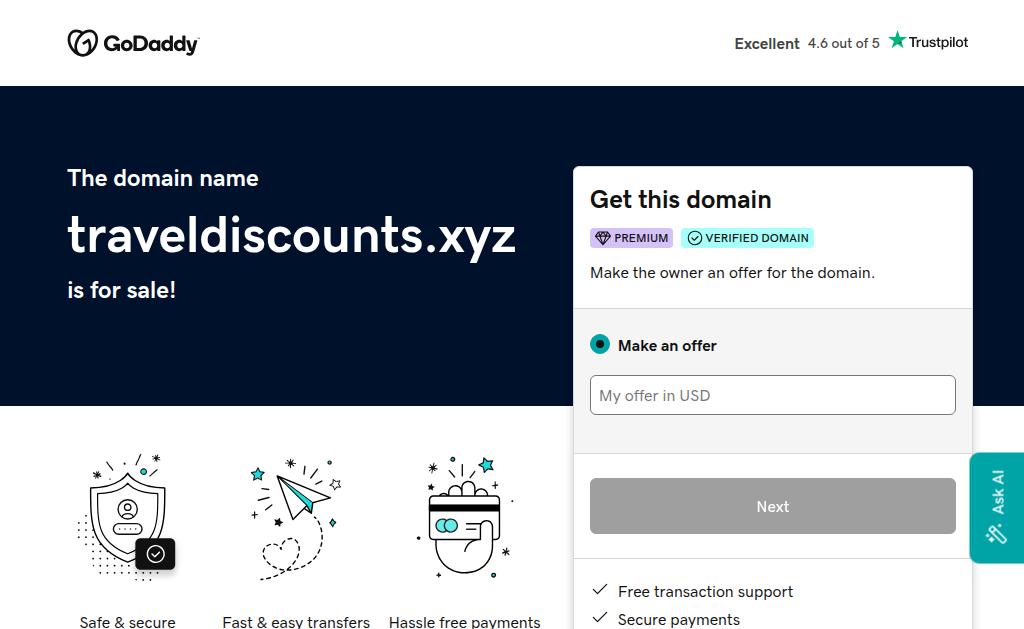Image resolution: width=1024 pixels, height=629 pixels.
Task: Click the Trustpilot green star icon
Action: tap(897, 40)
